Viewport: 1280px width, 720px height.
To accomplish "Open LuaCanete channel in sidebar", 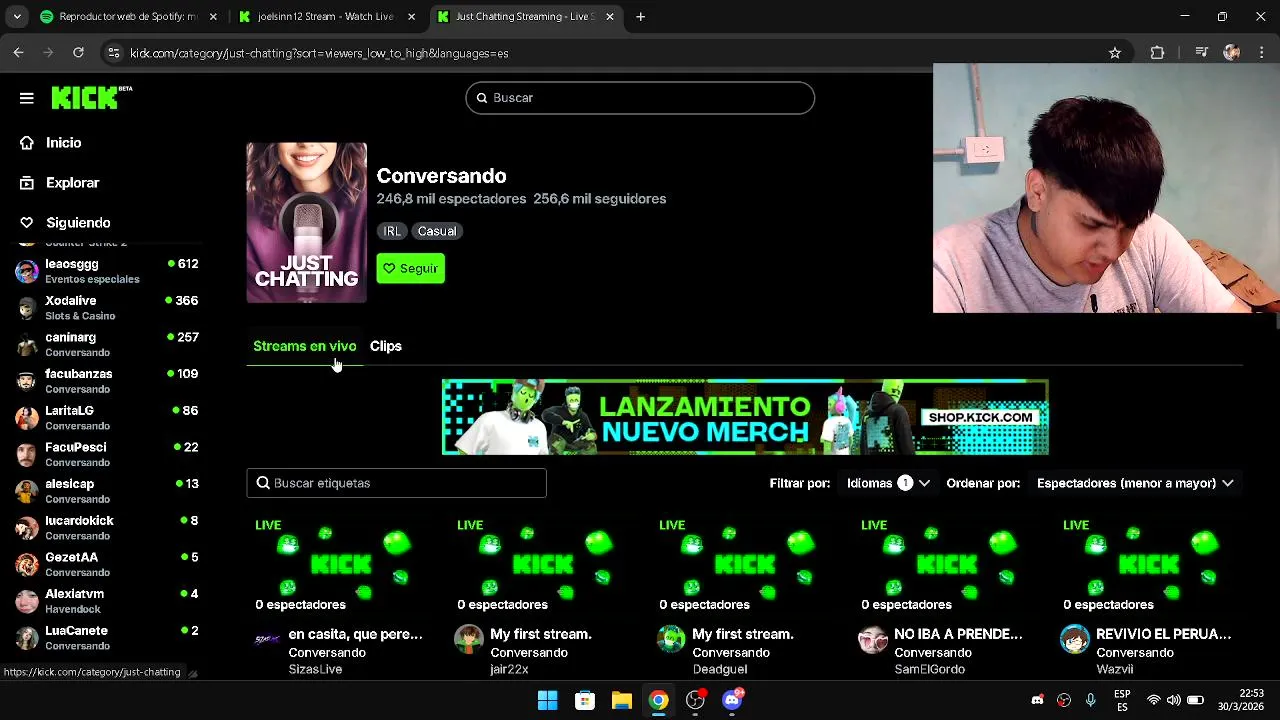I will (x=108, y=638).
